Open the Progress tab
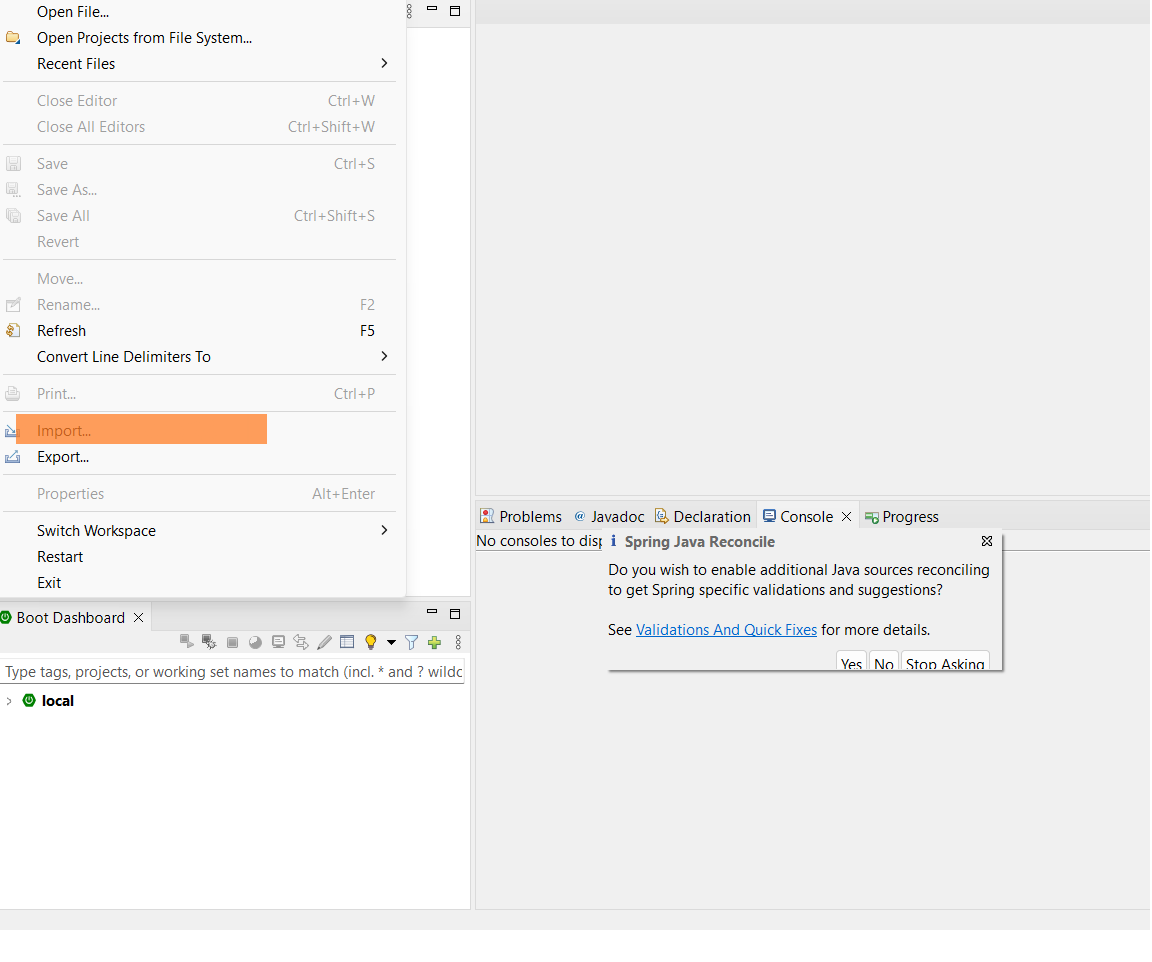Viewport: 1152px width, 962px height. [902, 517]
